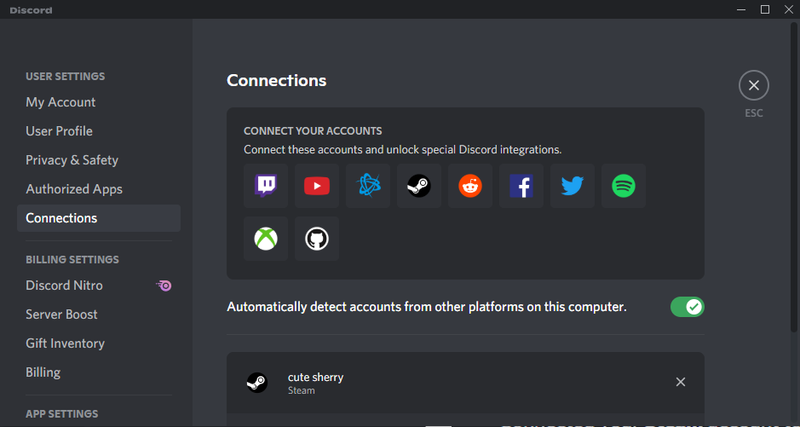Screen dimensions: 800x427
Task: Connect a Steam account from icon grid
Action: coord(419,186)
